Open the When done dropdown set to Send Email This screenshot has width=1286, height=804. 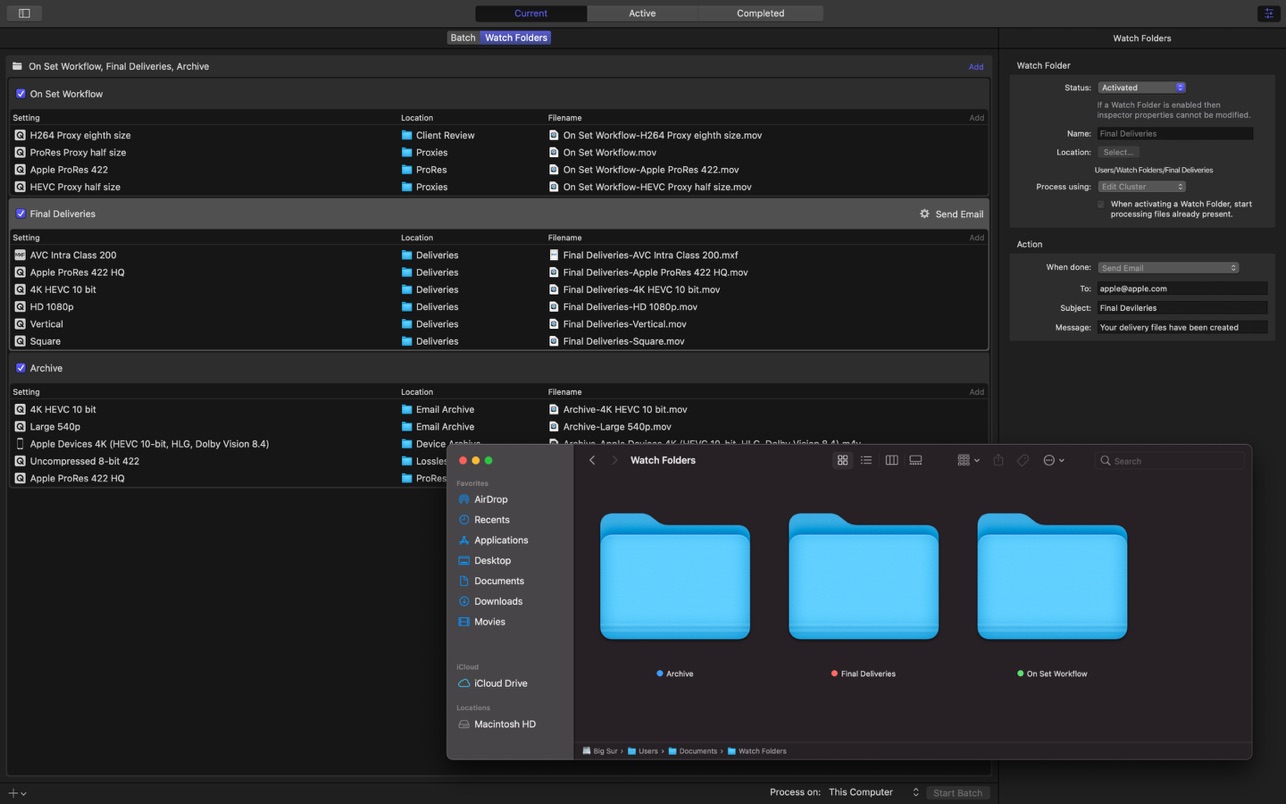click(x=1167, y=267)
